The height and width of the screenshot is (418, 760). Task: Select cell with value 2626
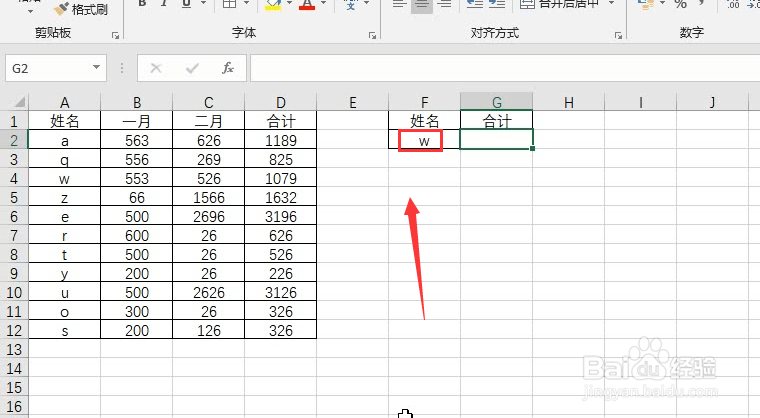click(209, 292)
